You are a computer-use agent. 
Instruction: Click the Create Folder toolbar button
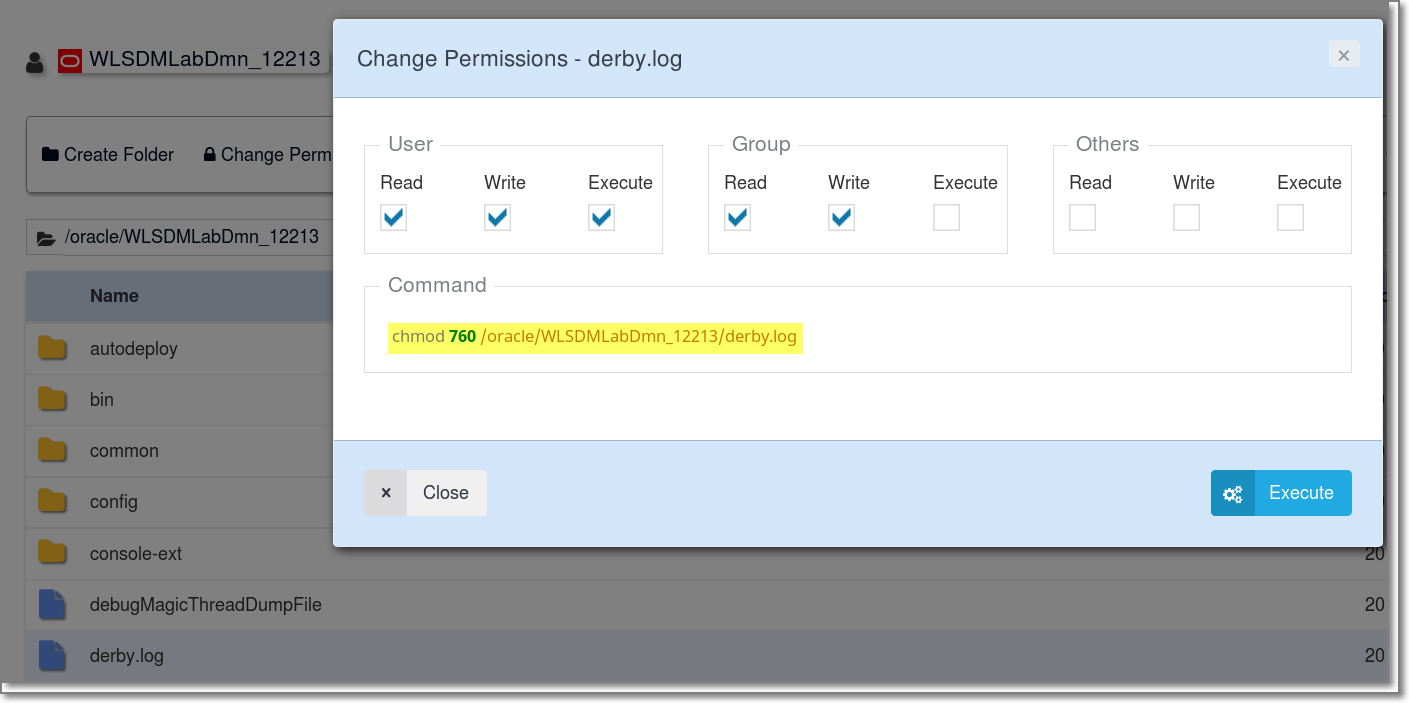[108, 155]
